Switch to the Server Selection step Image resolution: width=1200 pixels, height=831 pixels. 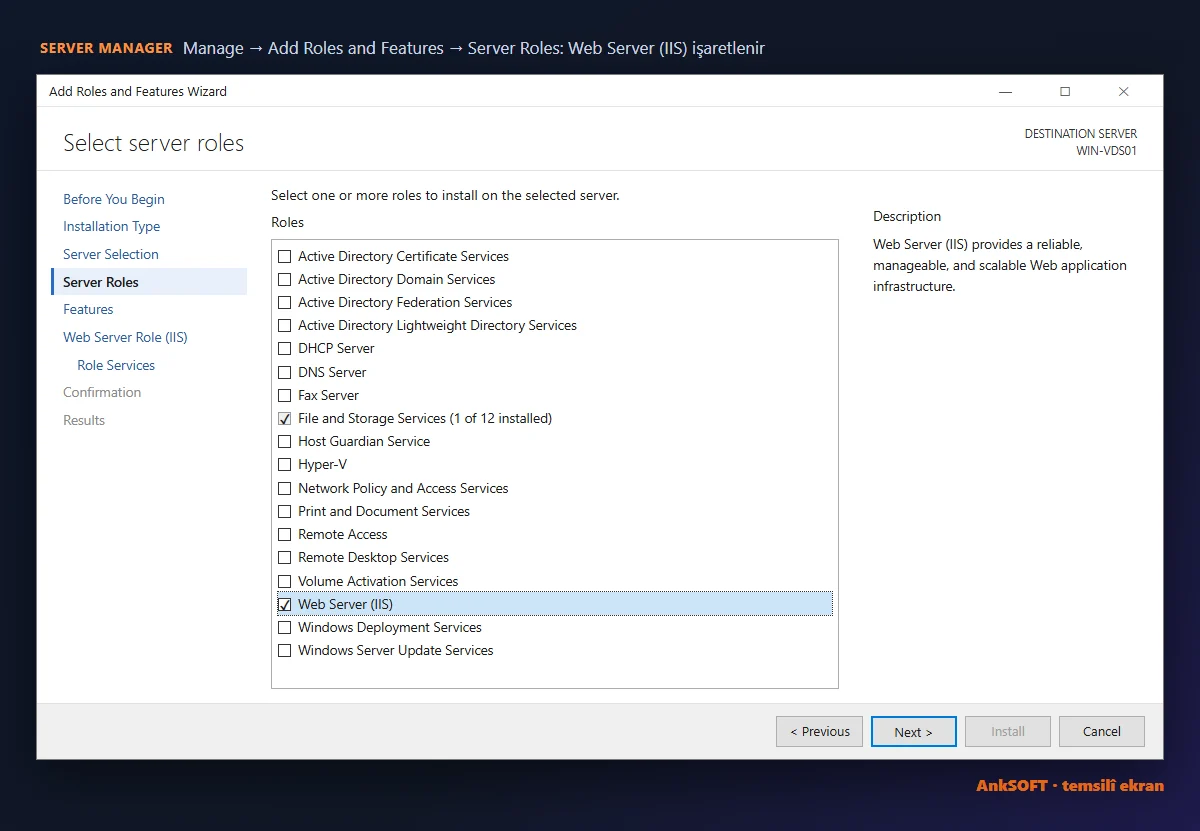click(111, 254)
